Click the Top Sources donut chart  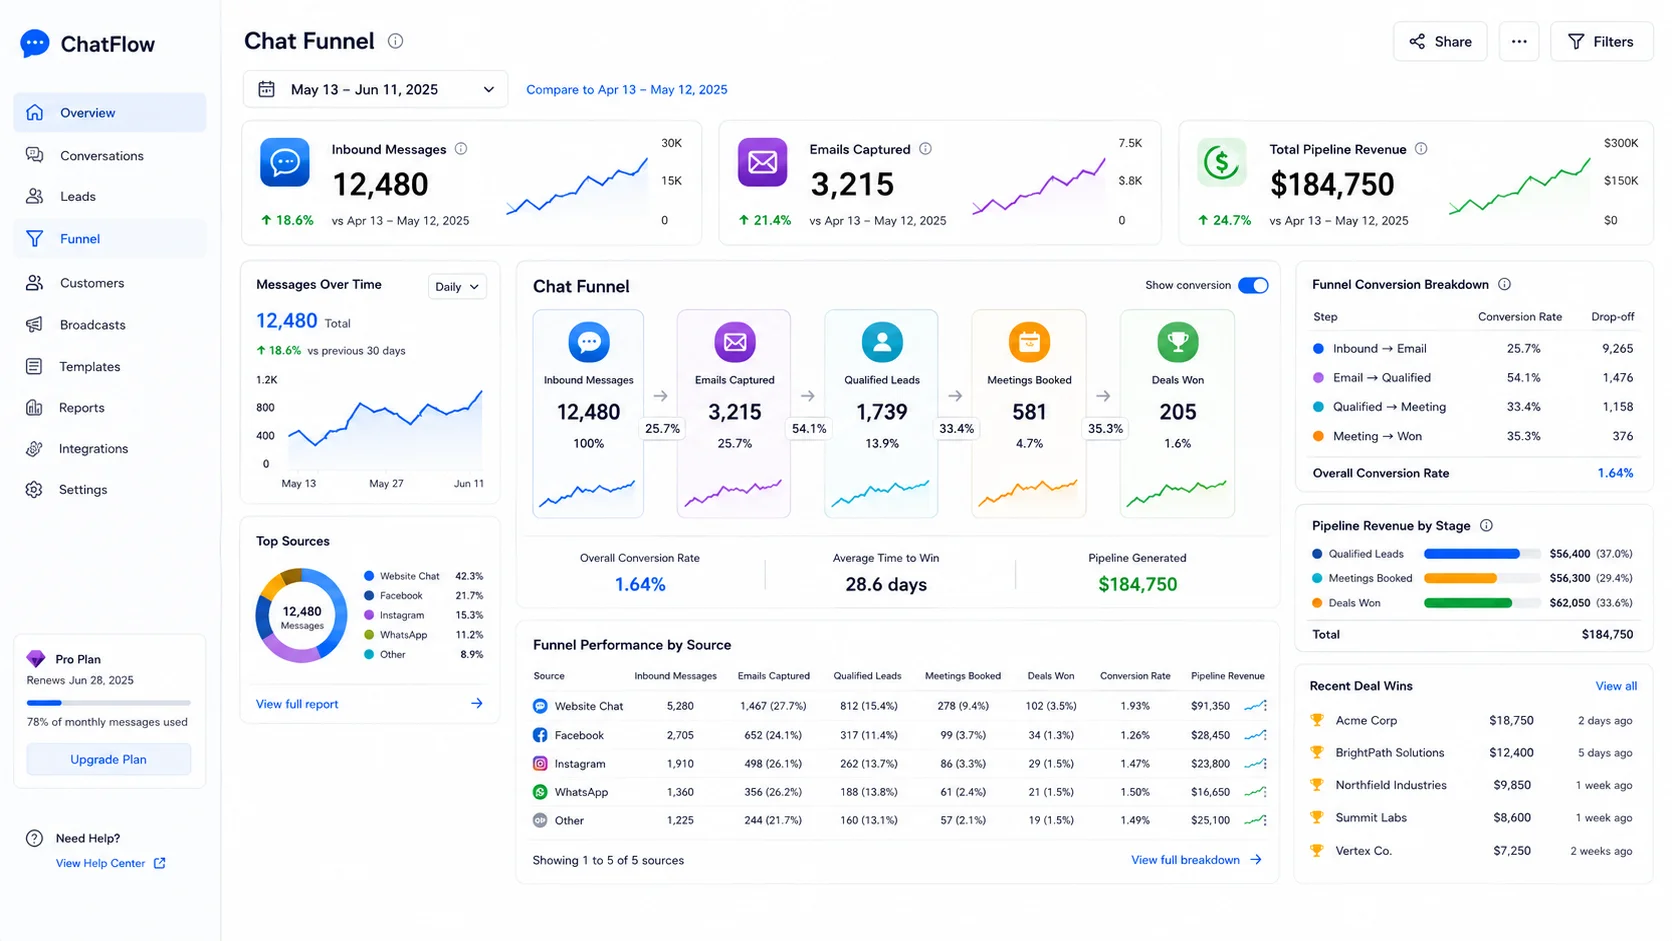301,615
